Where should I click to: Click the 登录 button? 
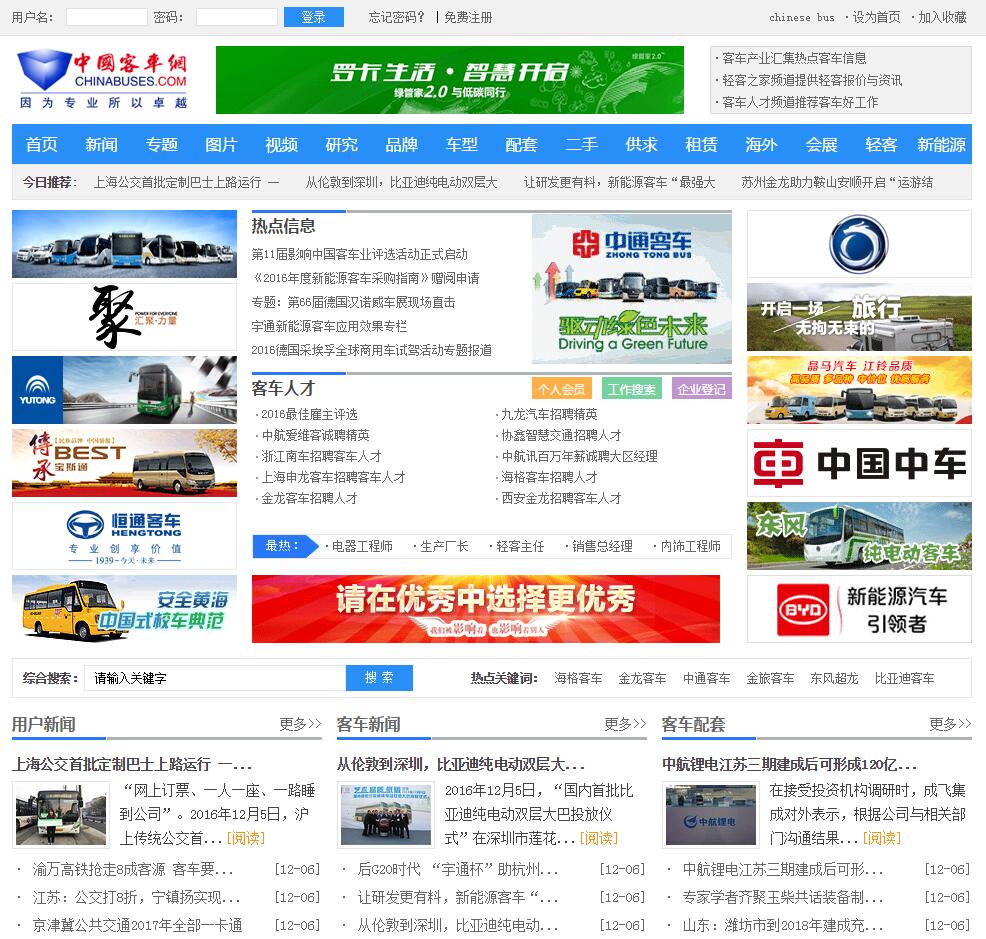pos(314,17)
